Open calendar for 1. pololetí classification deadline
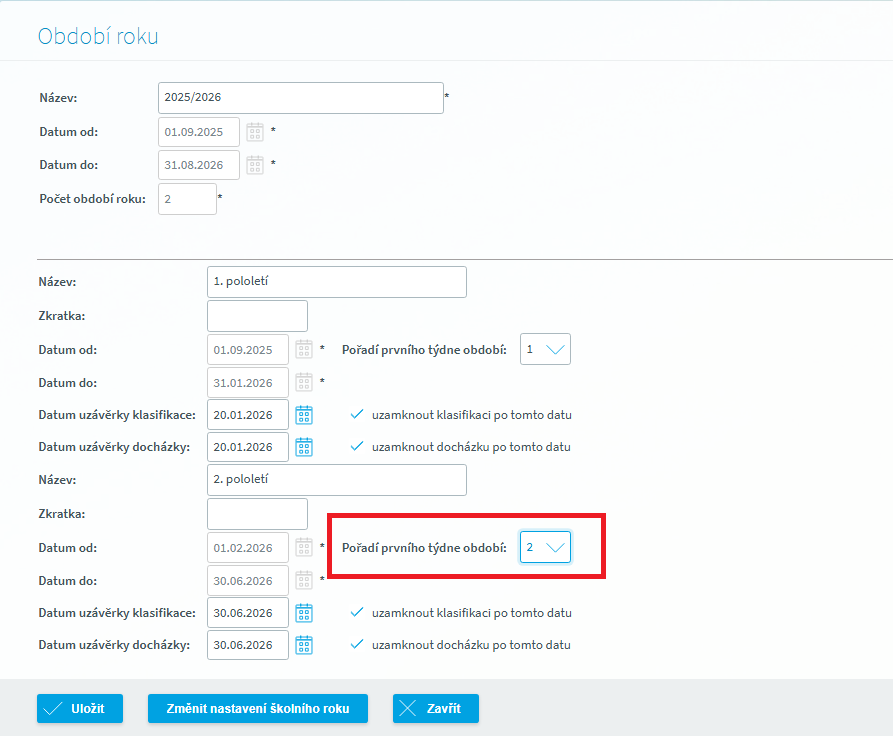This screenshot has height=736, width=893. [x=304, y=415]
